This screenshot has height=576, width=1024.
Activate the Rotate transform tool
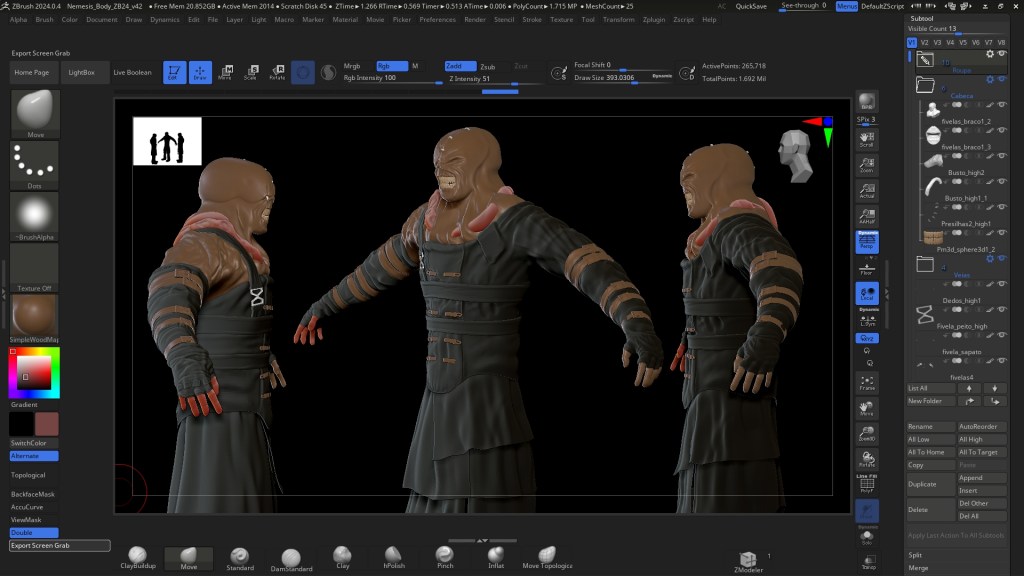coord(276,72)
